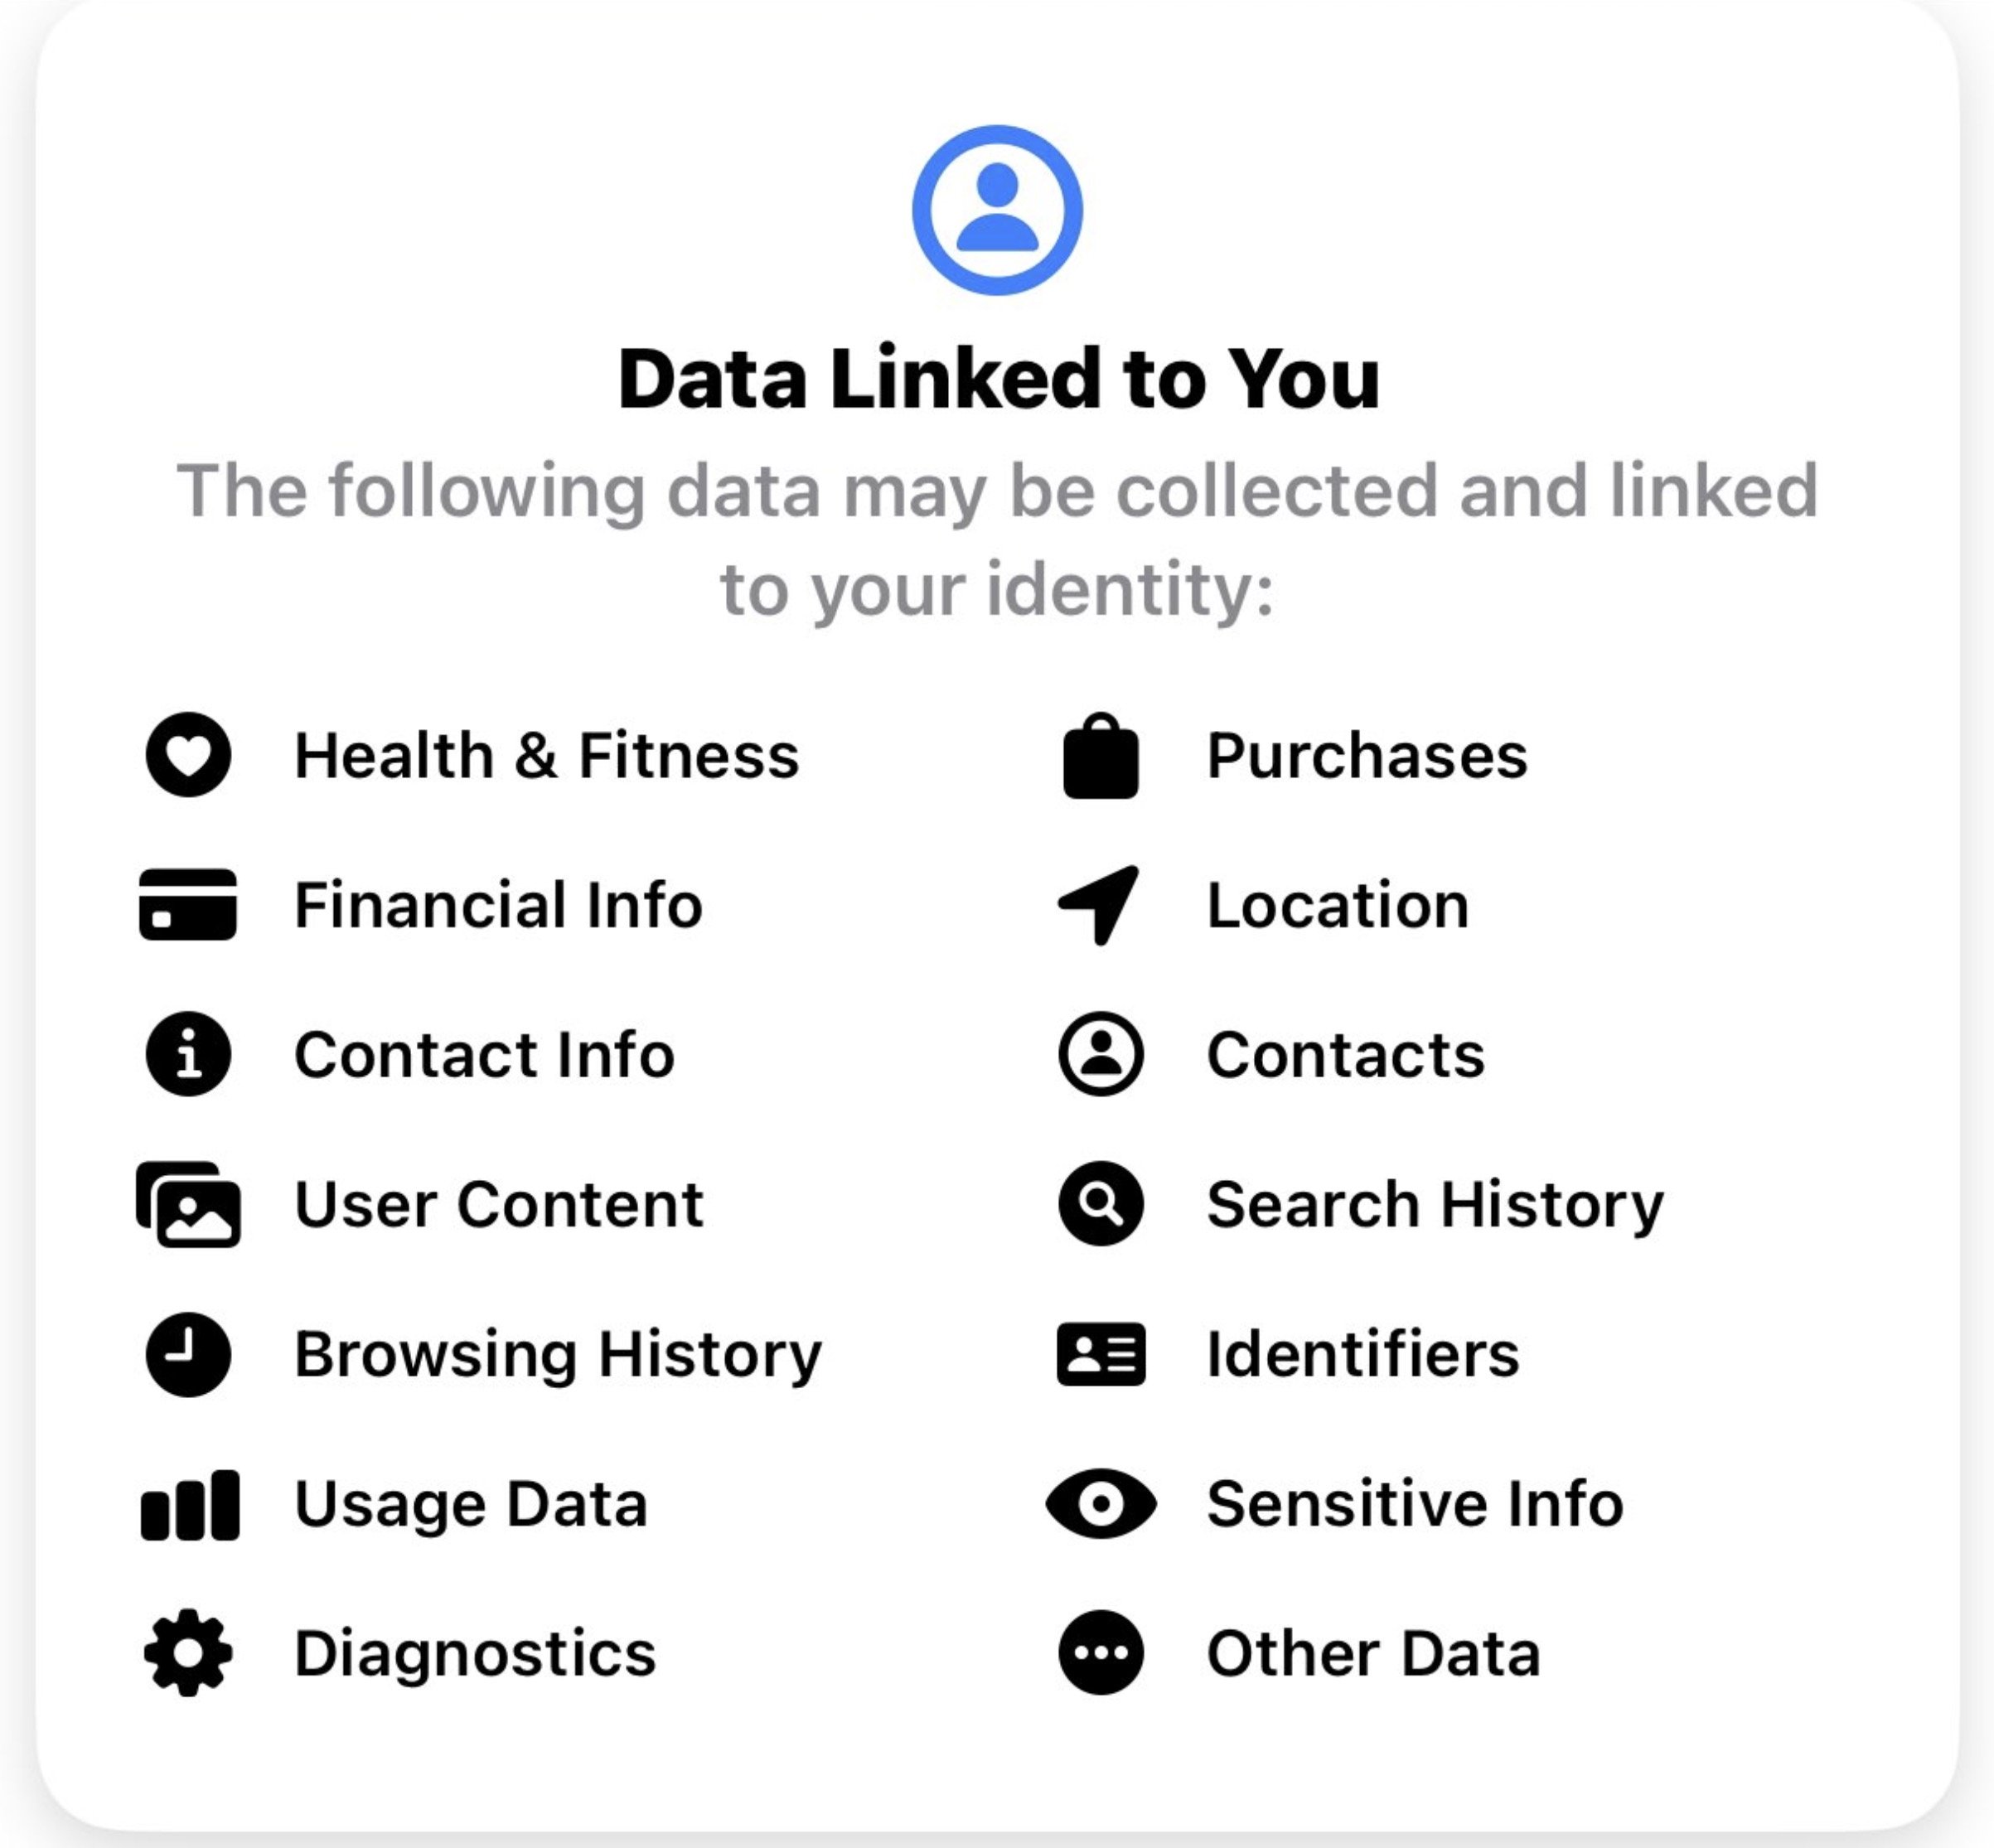Screen dimensions: 1994x1848
Task: Click the 'Browsing History' label
Action: point(558,1354)
